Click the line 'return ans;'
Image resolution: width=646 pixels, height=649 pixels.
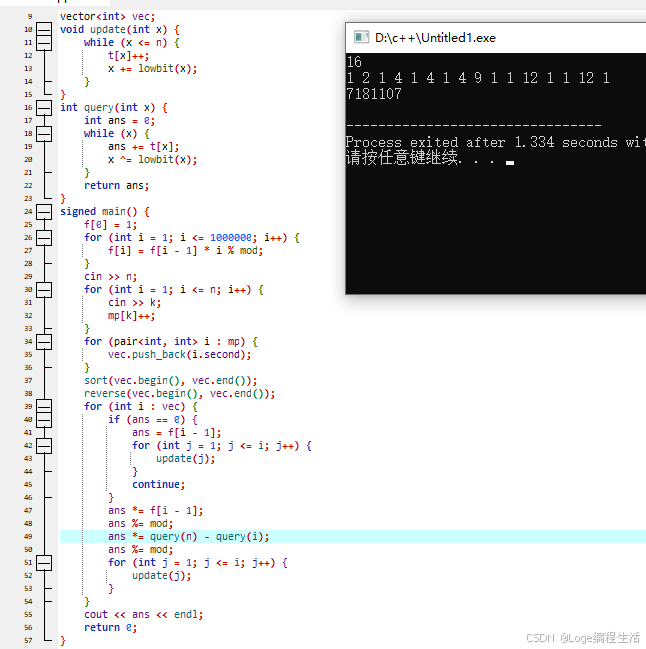click(117, 185)
